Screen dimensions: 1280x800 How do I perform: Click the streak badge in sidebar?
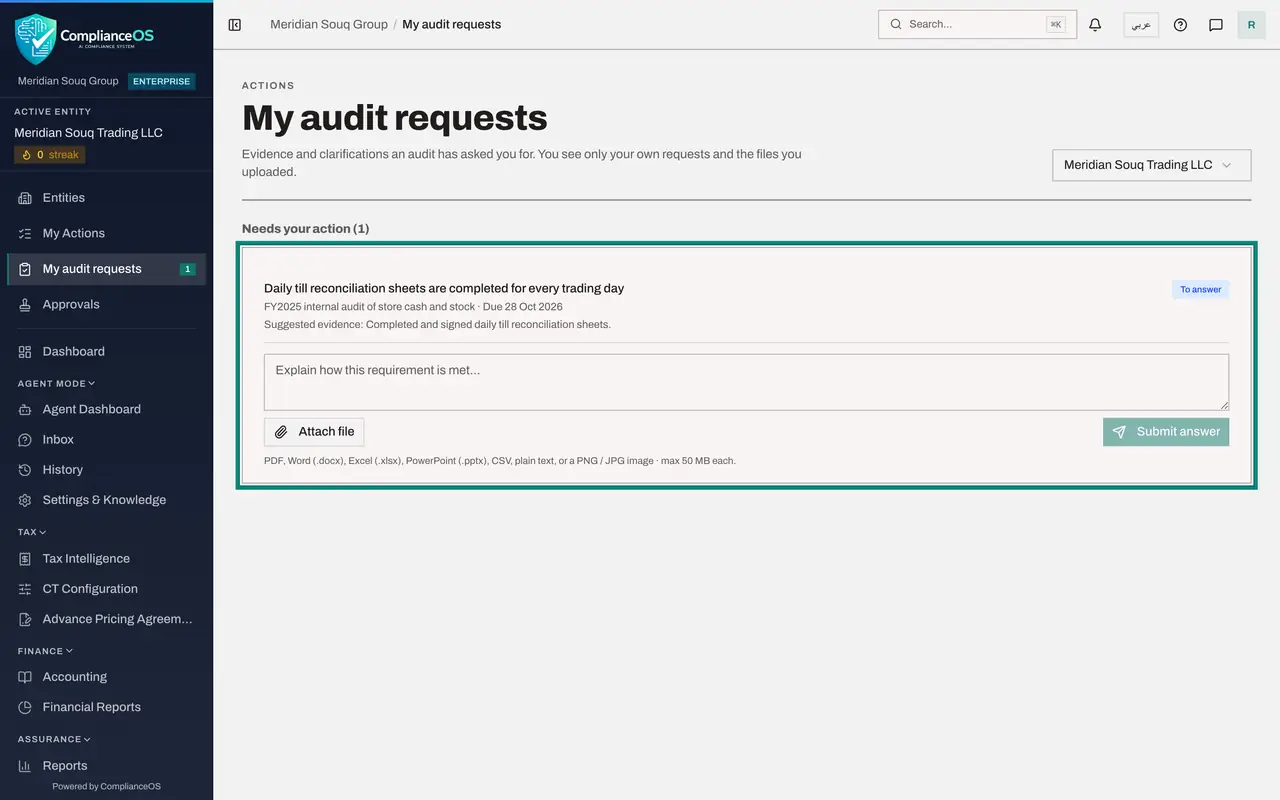tap(50, 155)
